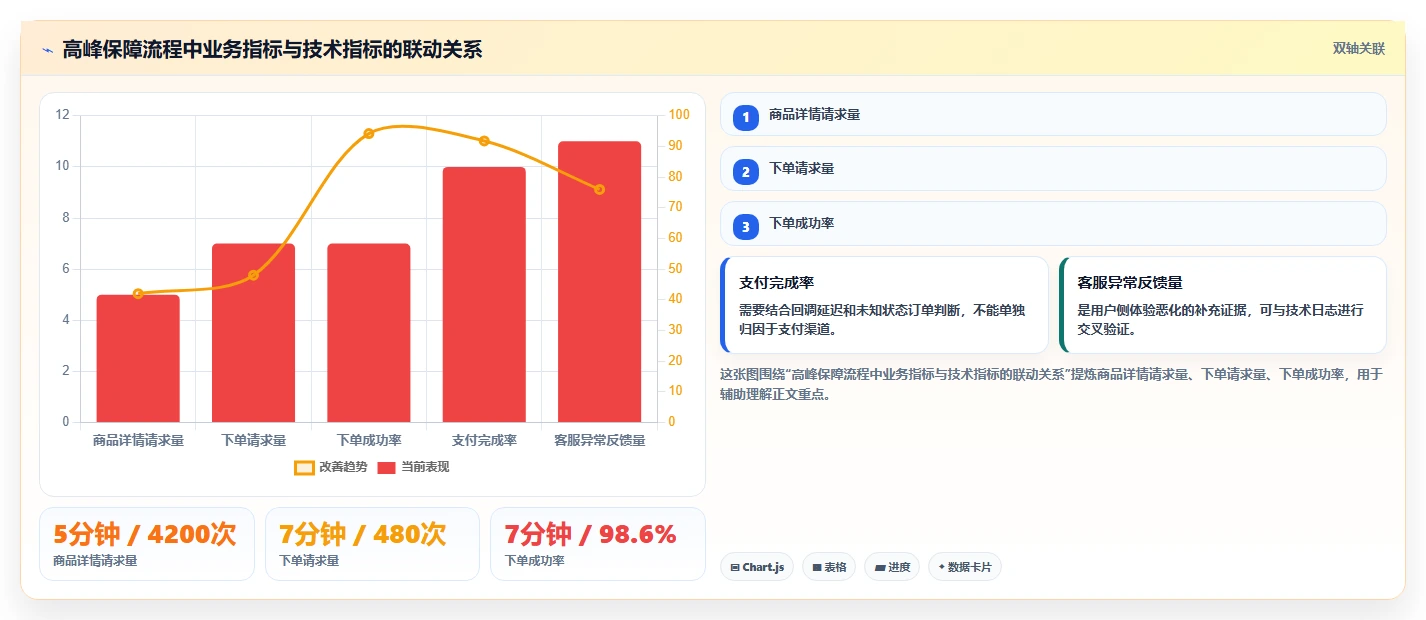The width and height of the screenshot is (1426, 620).
Task: Open the 客服异常反馈量 note card heading
Action: [x=1130, y=283]
